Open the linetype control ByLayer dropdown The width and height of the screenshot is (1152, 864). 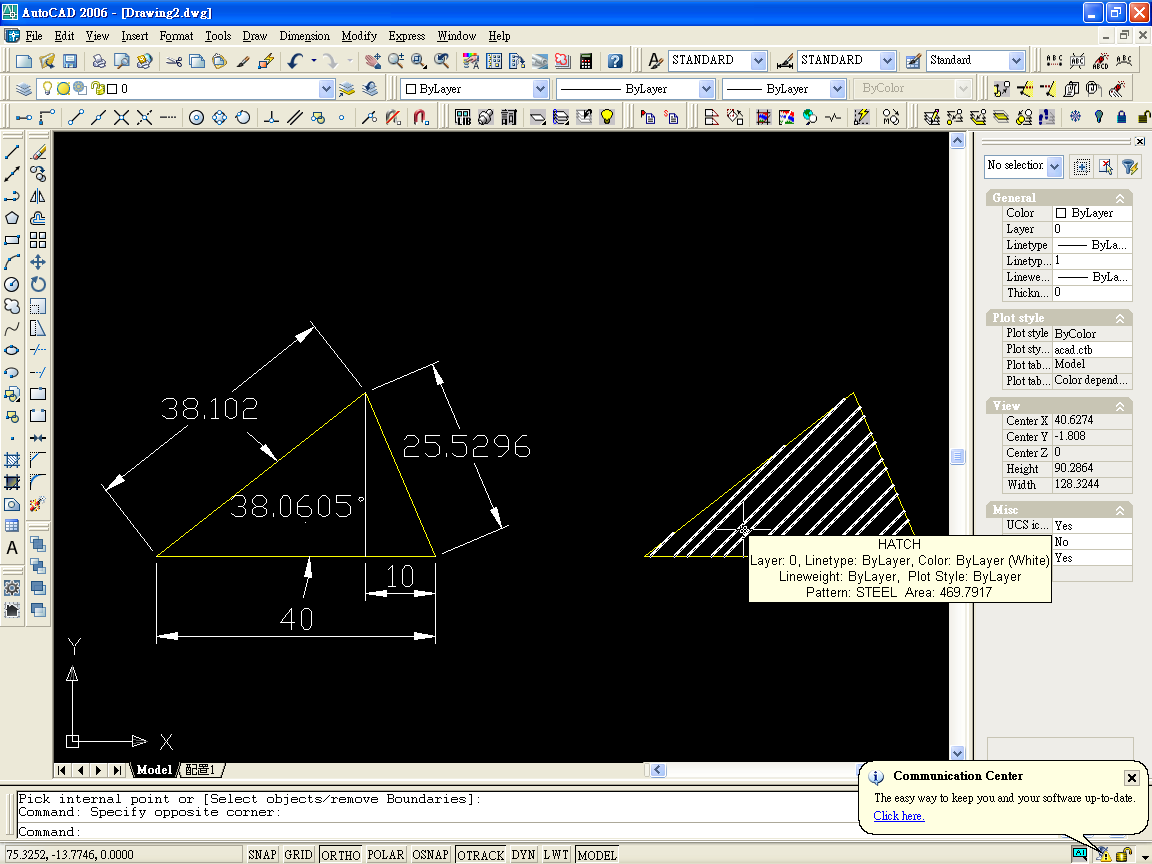(x=706, y=89)
